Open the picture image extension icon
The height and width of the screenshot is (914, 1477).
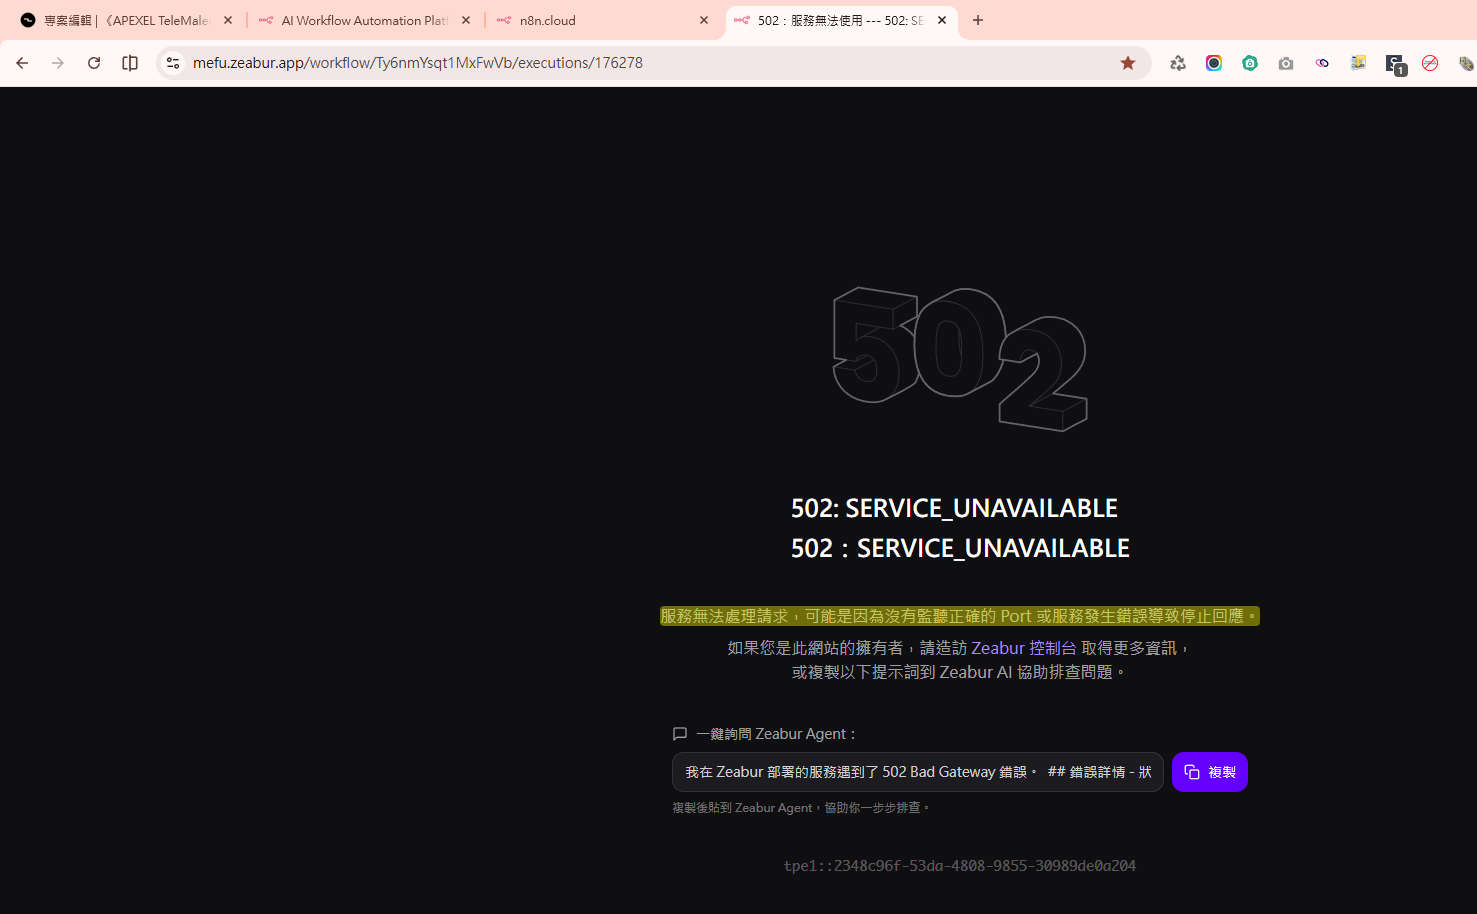1358,63
